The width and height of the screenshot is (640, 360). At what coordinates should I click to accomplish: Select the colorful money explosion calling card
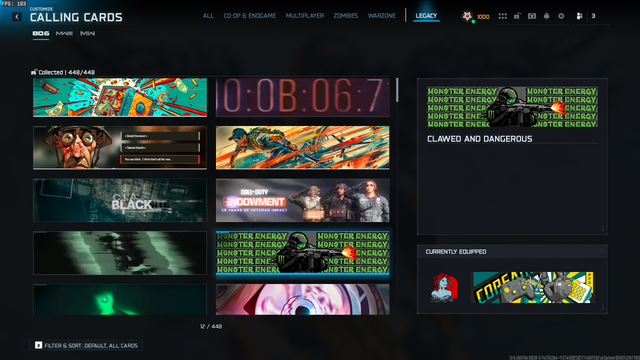(120, 98)
